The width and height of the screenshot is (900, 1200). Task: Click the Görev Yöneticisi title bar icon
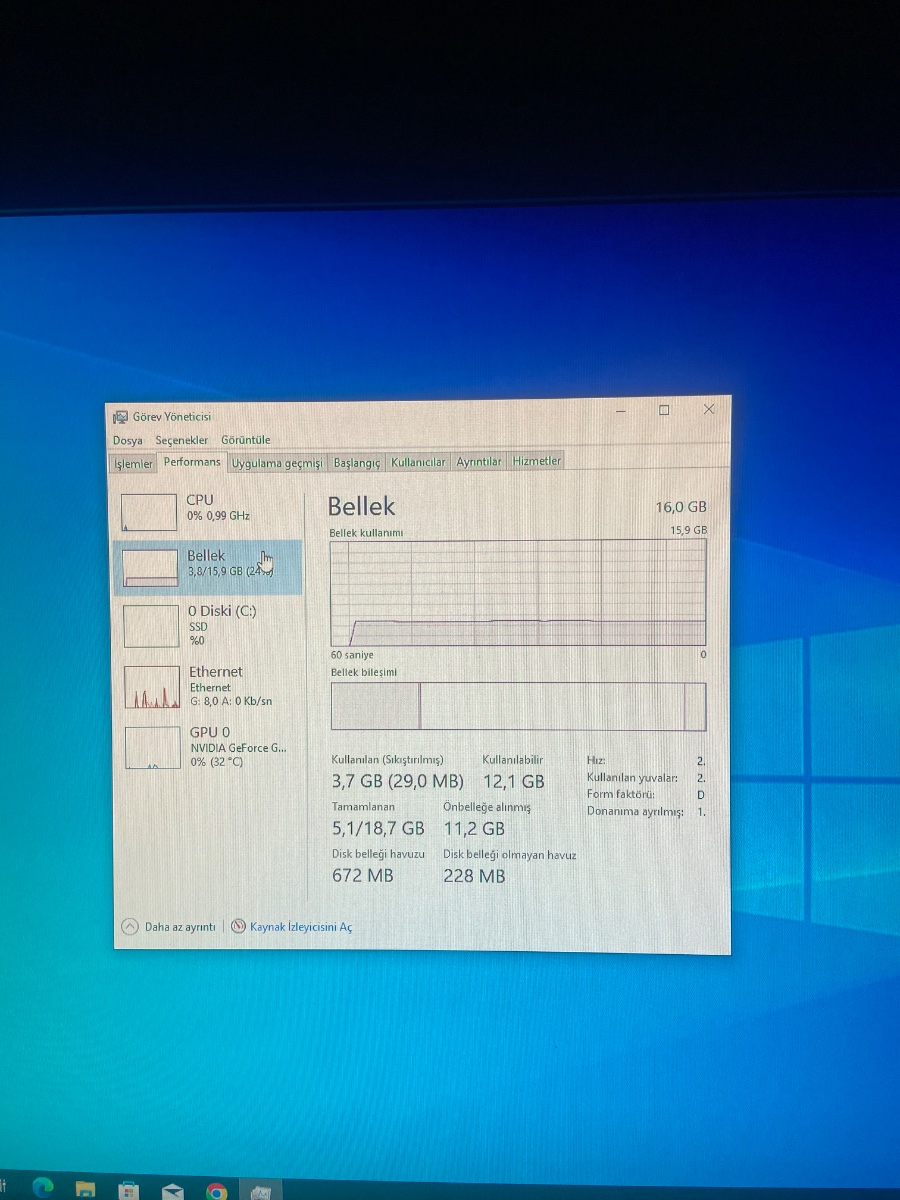121,416
